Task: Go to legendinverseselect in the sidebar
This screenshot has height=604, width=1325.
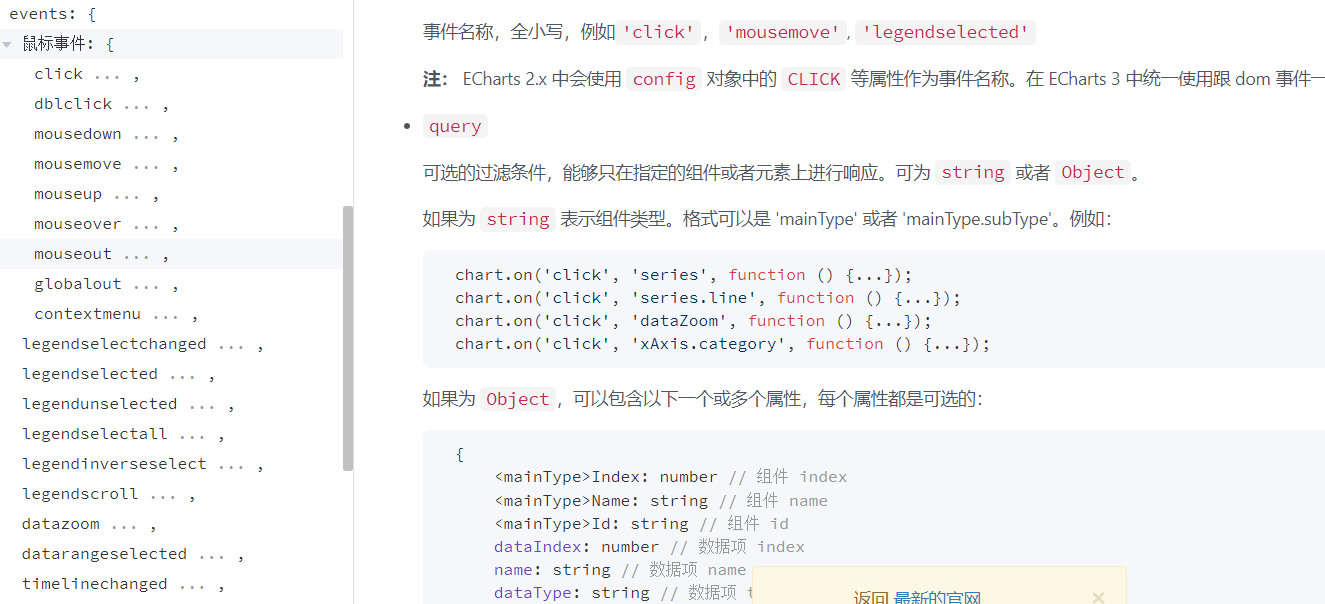Action: (x=114, y=464)
